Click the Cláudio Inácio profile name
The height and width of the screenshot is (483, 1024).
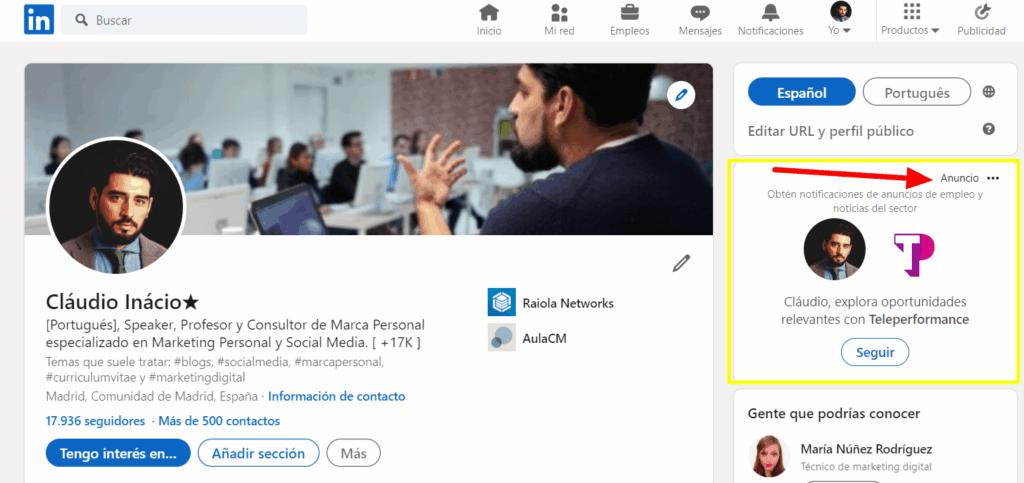(x=122, y=302)
